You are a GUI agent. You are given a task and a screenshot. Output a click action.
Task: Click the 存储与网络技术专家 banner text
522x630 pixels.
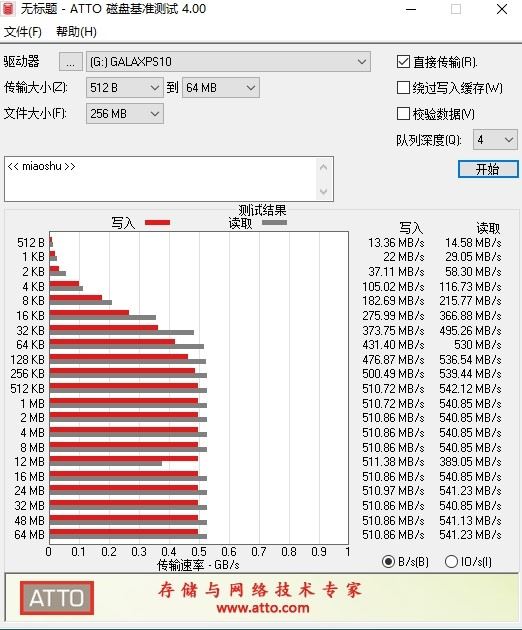[260, 590]
